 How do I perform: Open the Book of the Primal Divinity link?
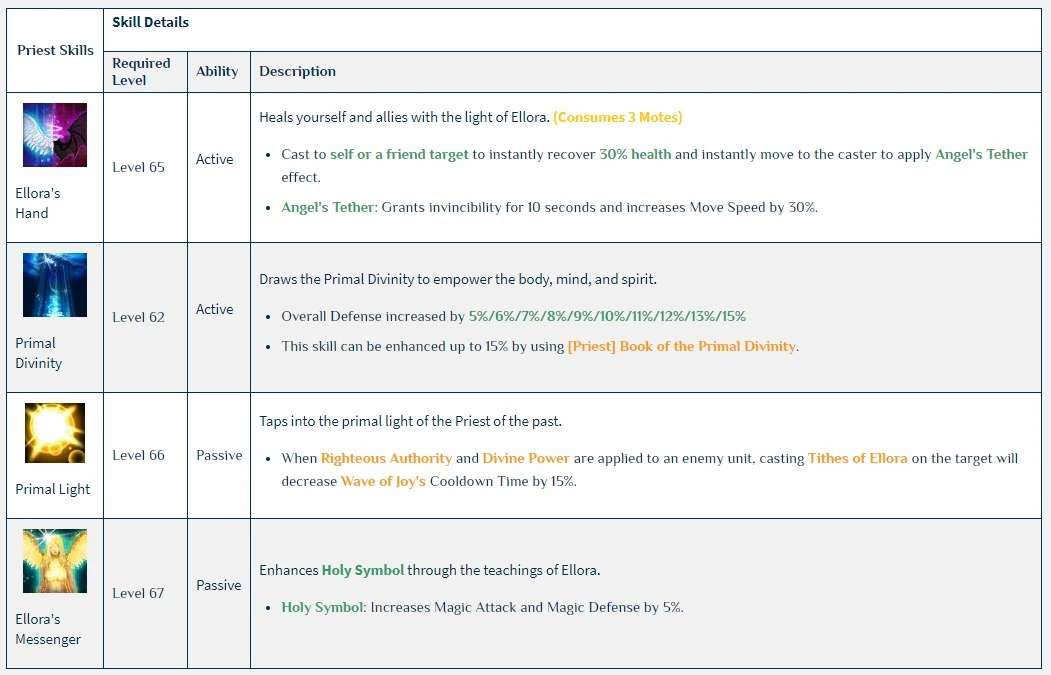[x=681, y=346]
